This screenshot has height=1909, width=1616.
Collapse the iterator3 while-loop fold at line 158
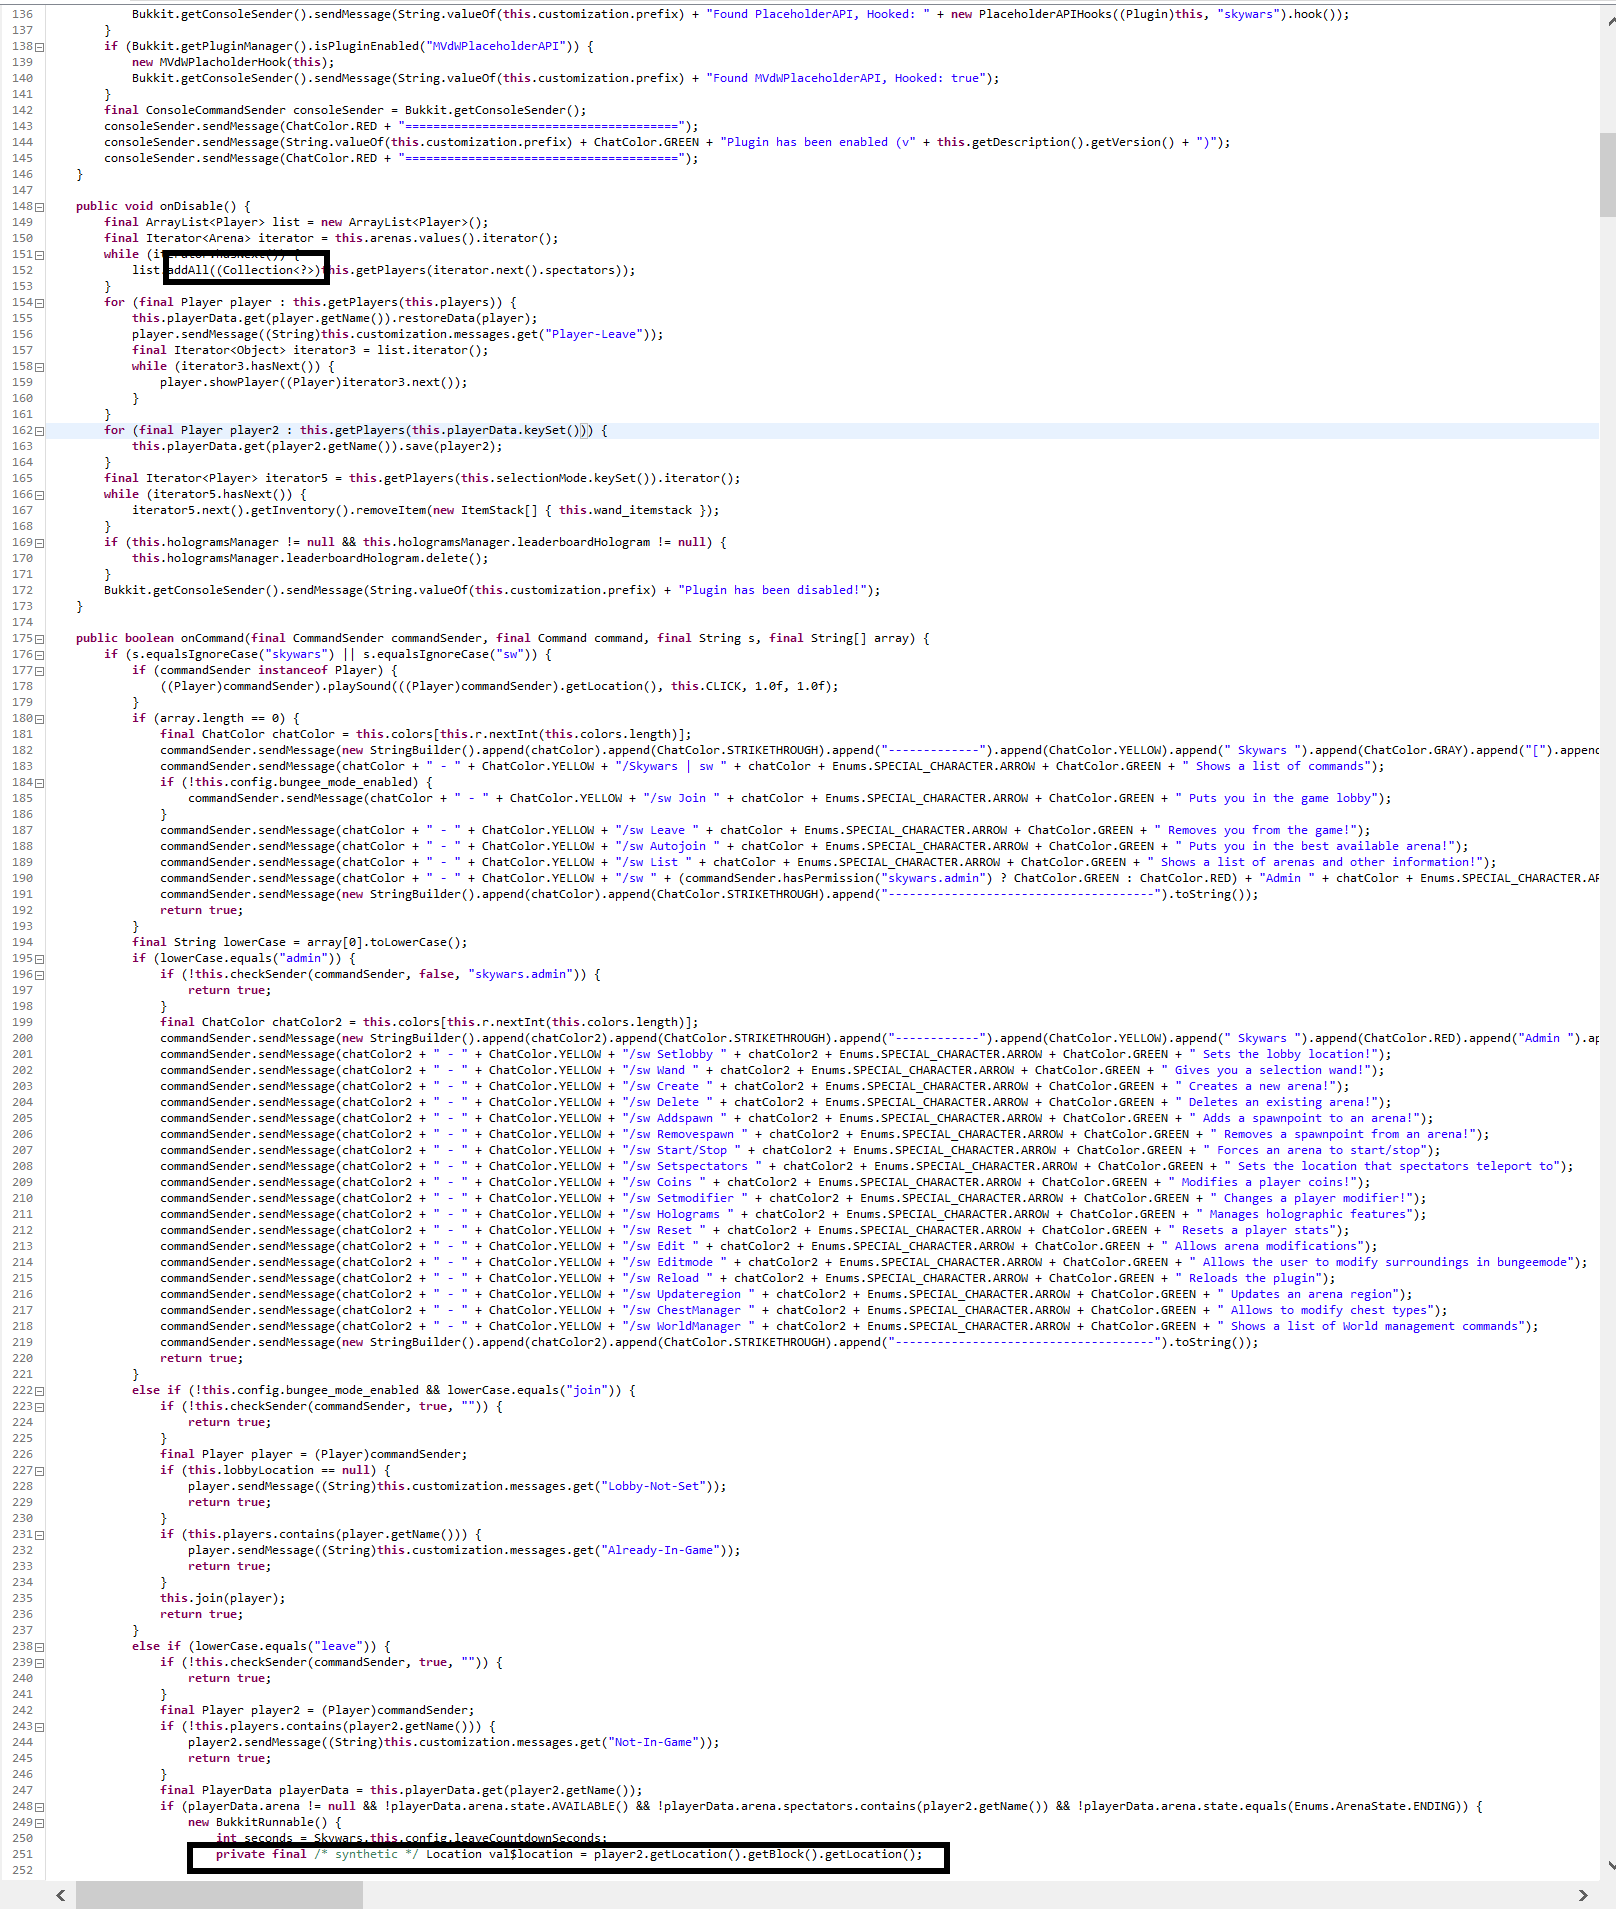coord(38,366)
